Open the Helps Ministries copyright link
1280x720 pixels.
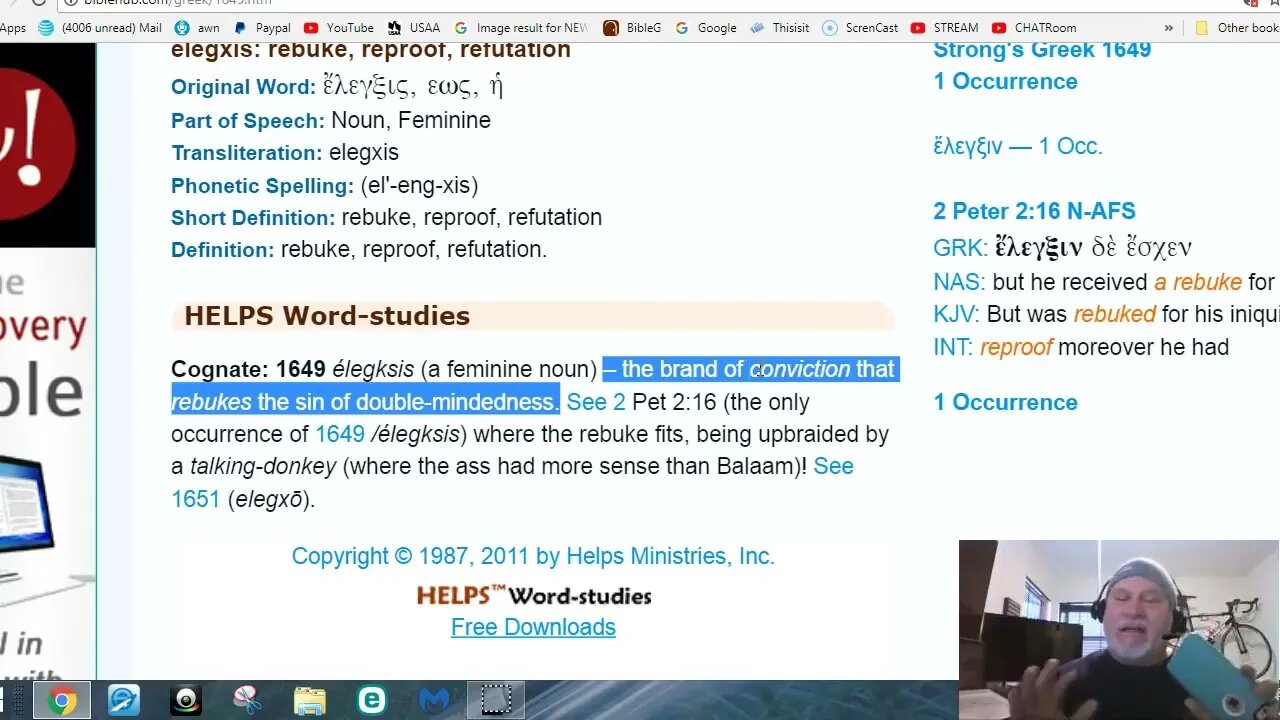533,556
